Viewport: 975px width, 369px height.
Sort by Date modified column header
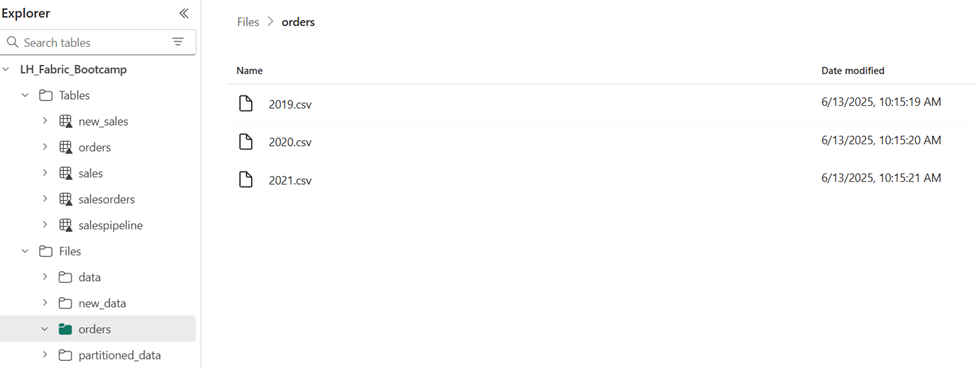(853, 71)
